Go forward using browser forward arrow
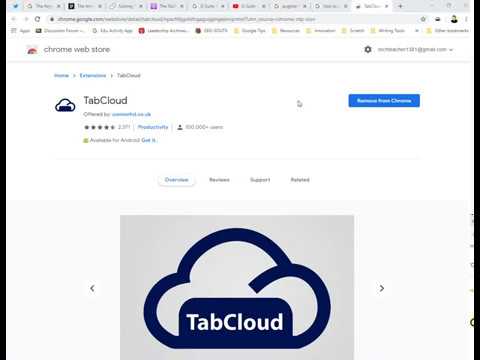Image resolution: width=480 pixels, height=360 pixels. tap(26, 19)
